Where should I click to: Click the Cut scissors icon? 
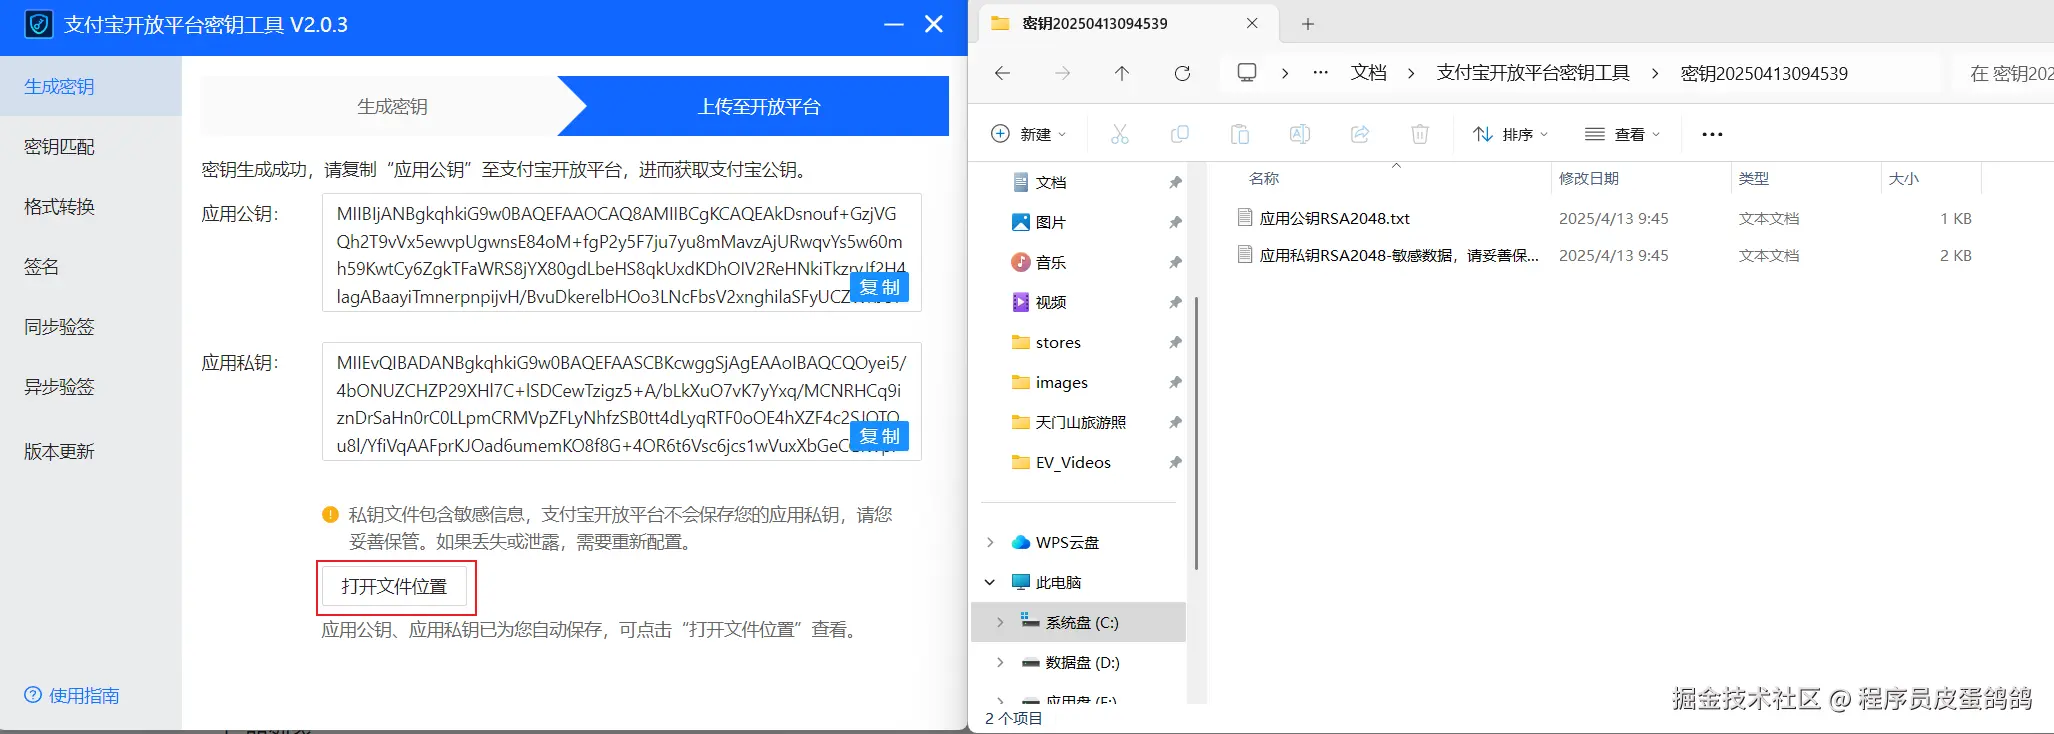pyautogui.click(x=1120, y=134)
